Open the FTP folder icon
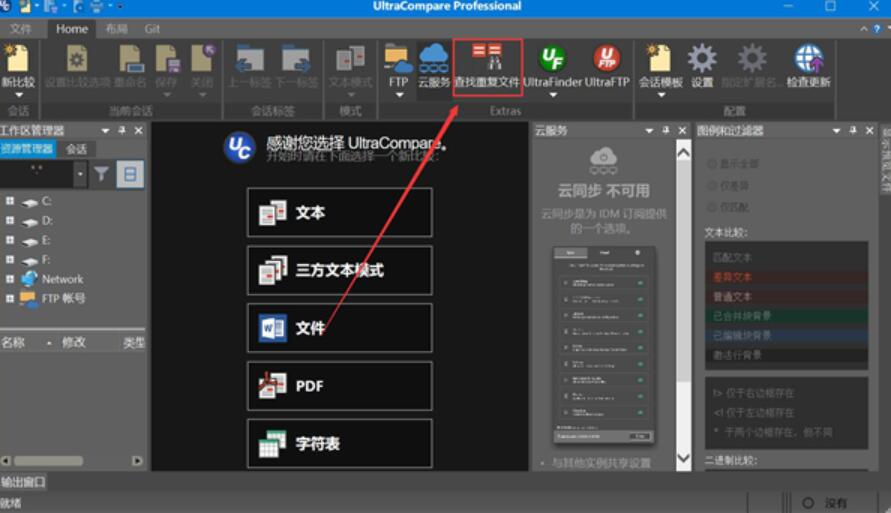Viewport: 891px width, 513px height. pos(398,58)
